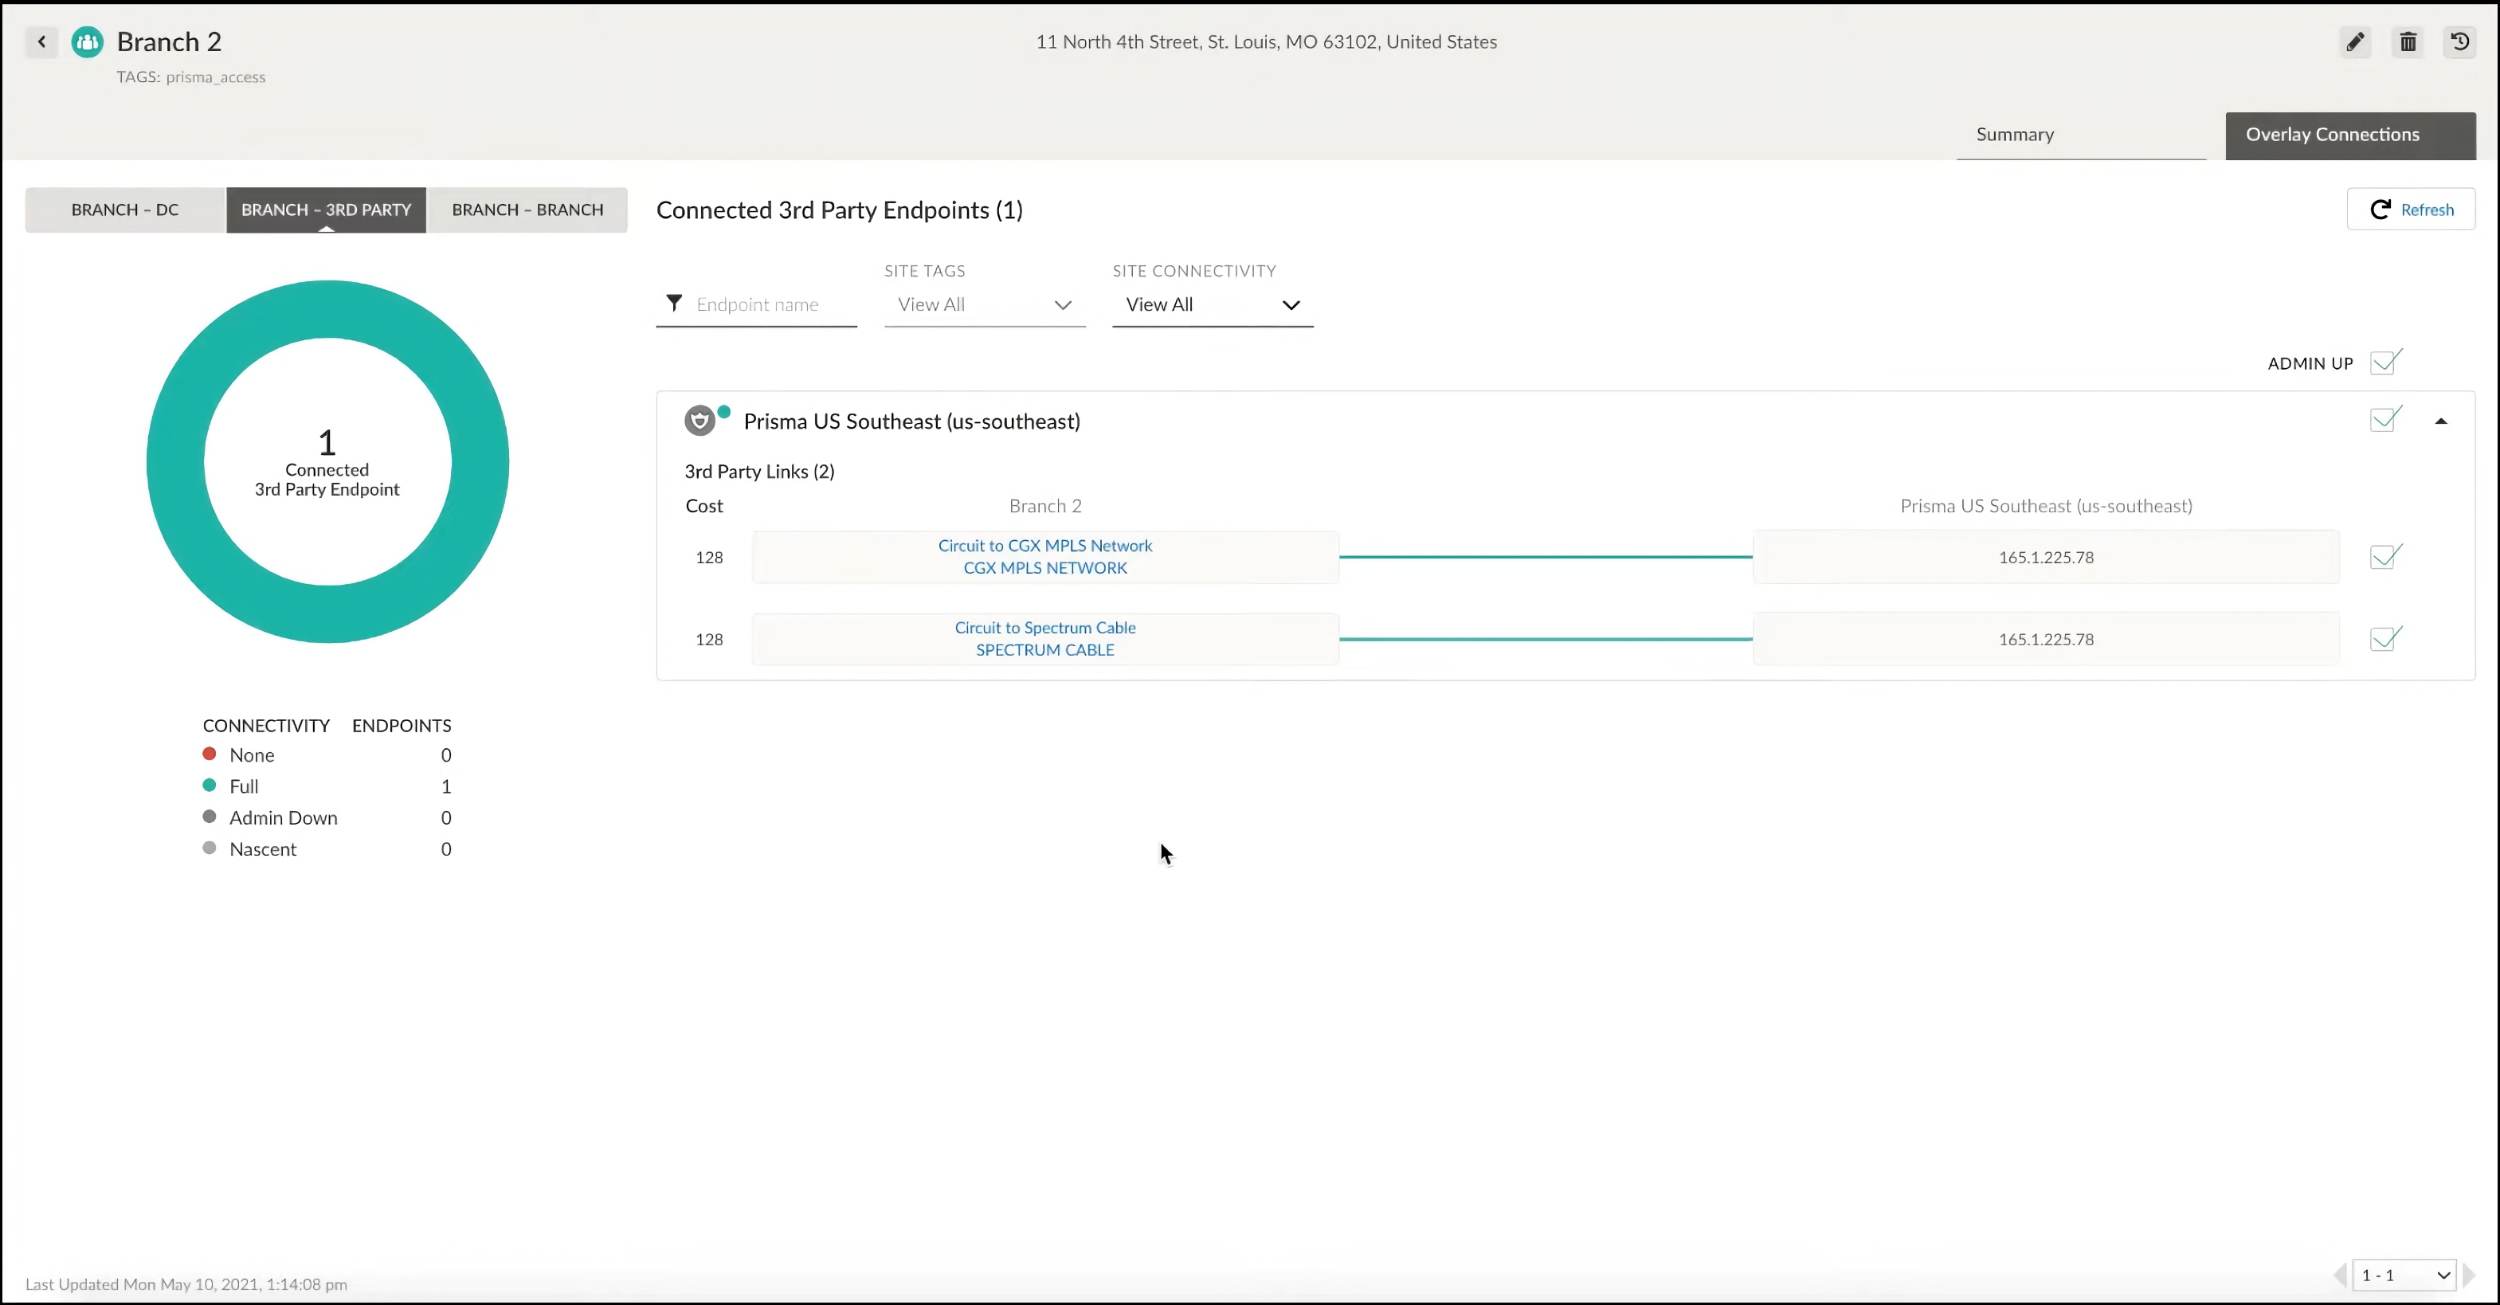Click the Spectrum Cable row cost 128
Image resolution: width=2500 pixels, height=1305 pixels.
click(709, 639)
